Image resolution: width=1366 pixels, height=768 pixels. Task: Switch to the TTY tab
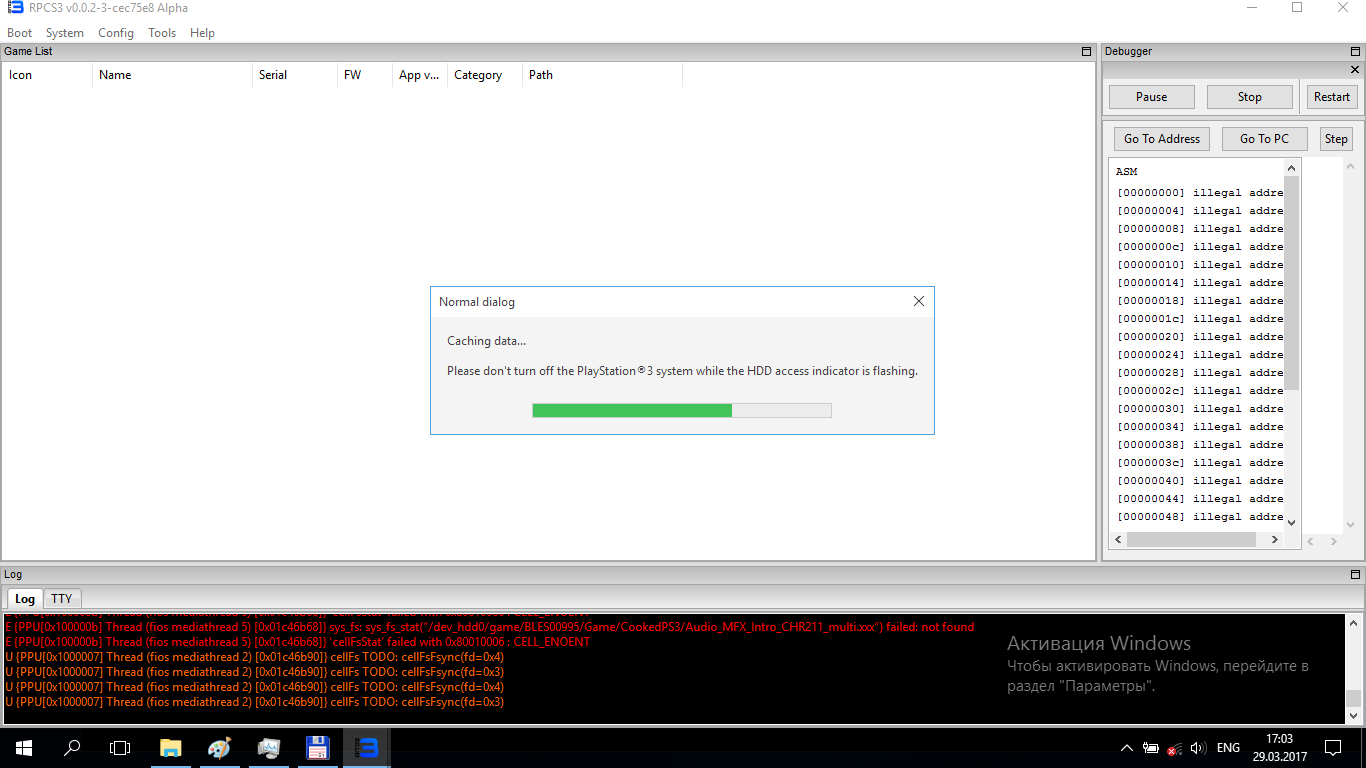pyautogui.click(x=62, y=598)
